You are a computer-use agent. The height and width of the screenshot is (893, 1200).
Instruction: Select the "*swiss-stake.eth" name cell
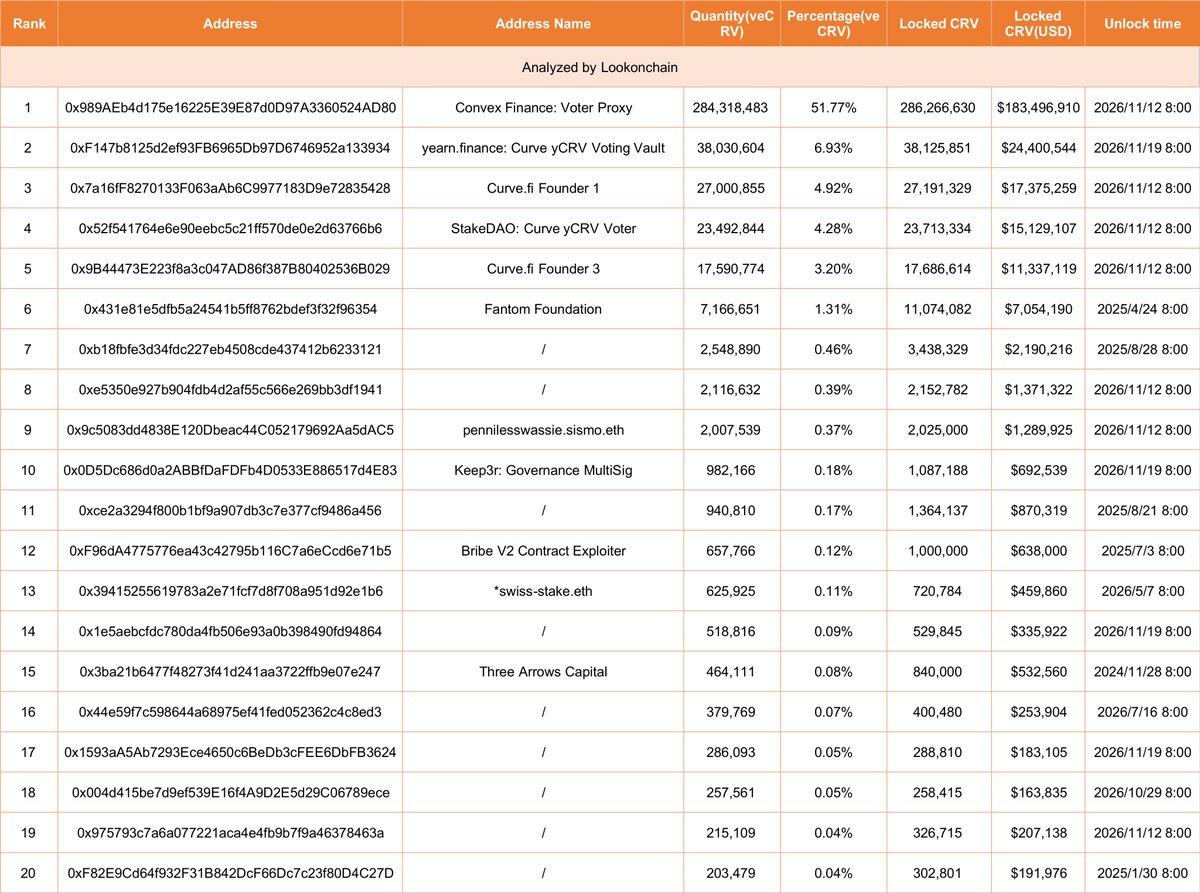(543, 591)
